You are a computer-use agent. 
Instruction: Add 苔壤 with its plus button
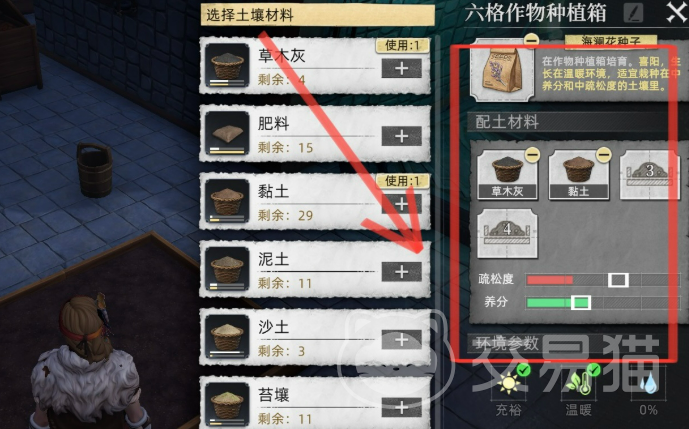point(401,407)
